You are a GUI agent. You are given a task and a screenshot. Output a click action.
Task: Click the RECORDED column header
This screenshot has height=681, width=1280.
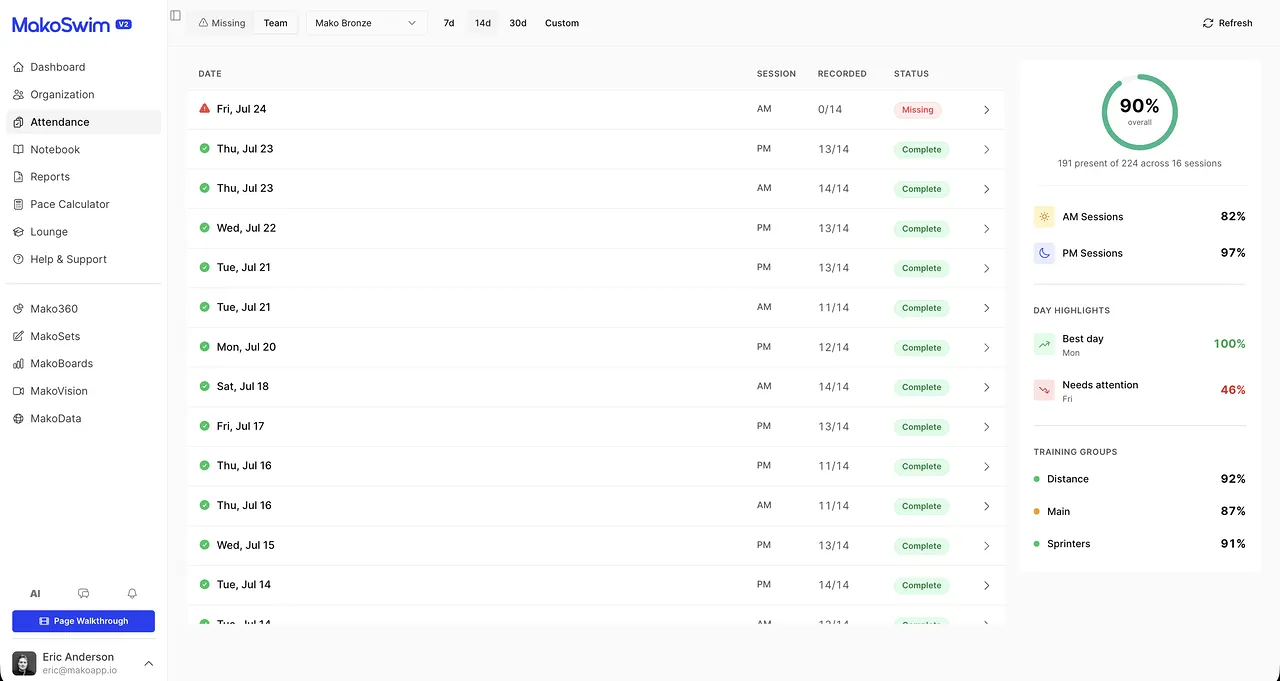(x=842, y=74)
